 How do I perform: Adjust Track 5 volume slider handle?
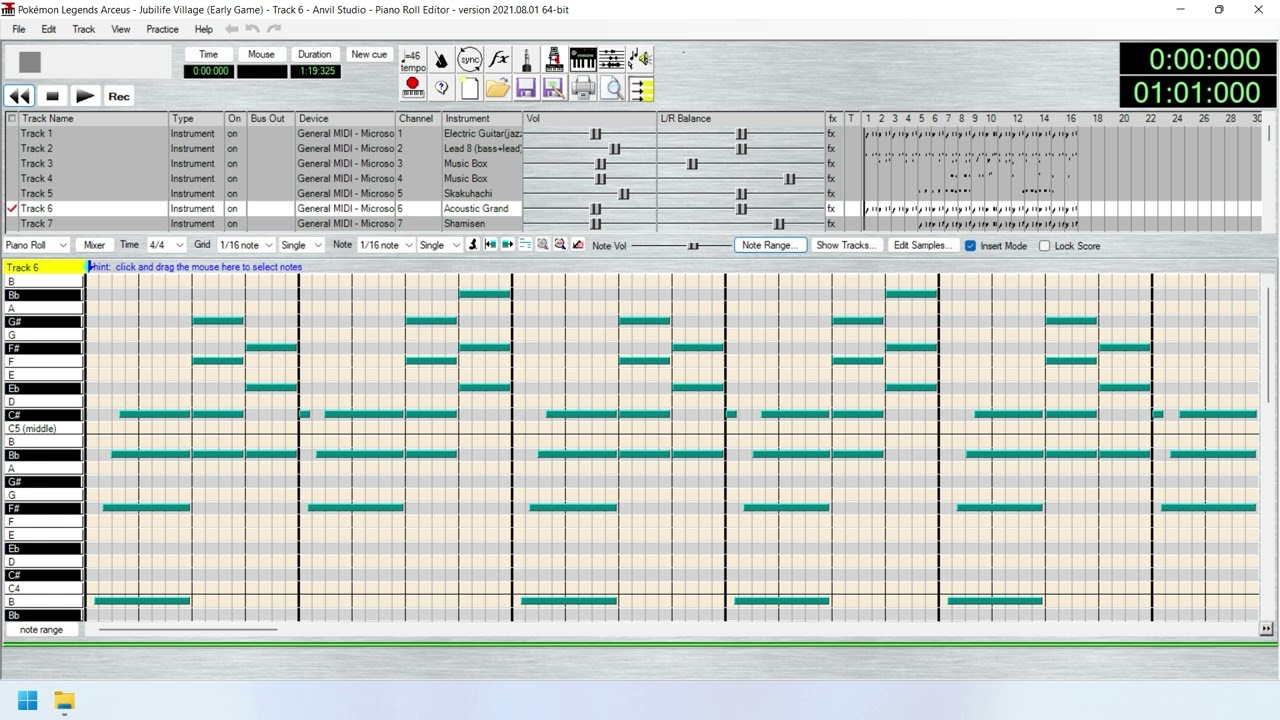click(x=624, y=193)
